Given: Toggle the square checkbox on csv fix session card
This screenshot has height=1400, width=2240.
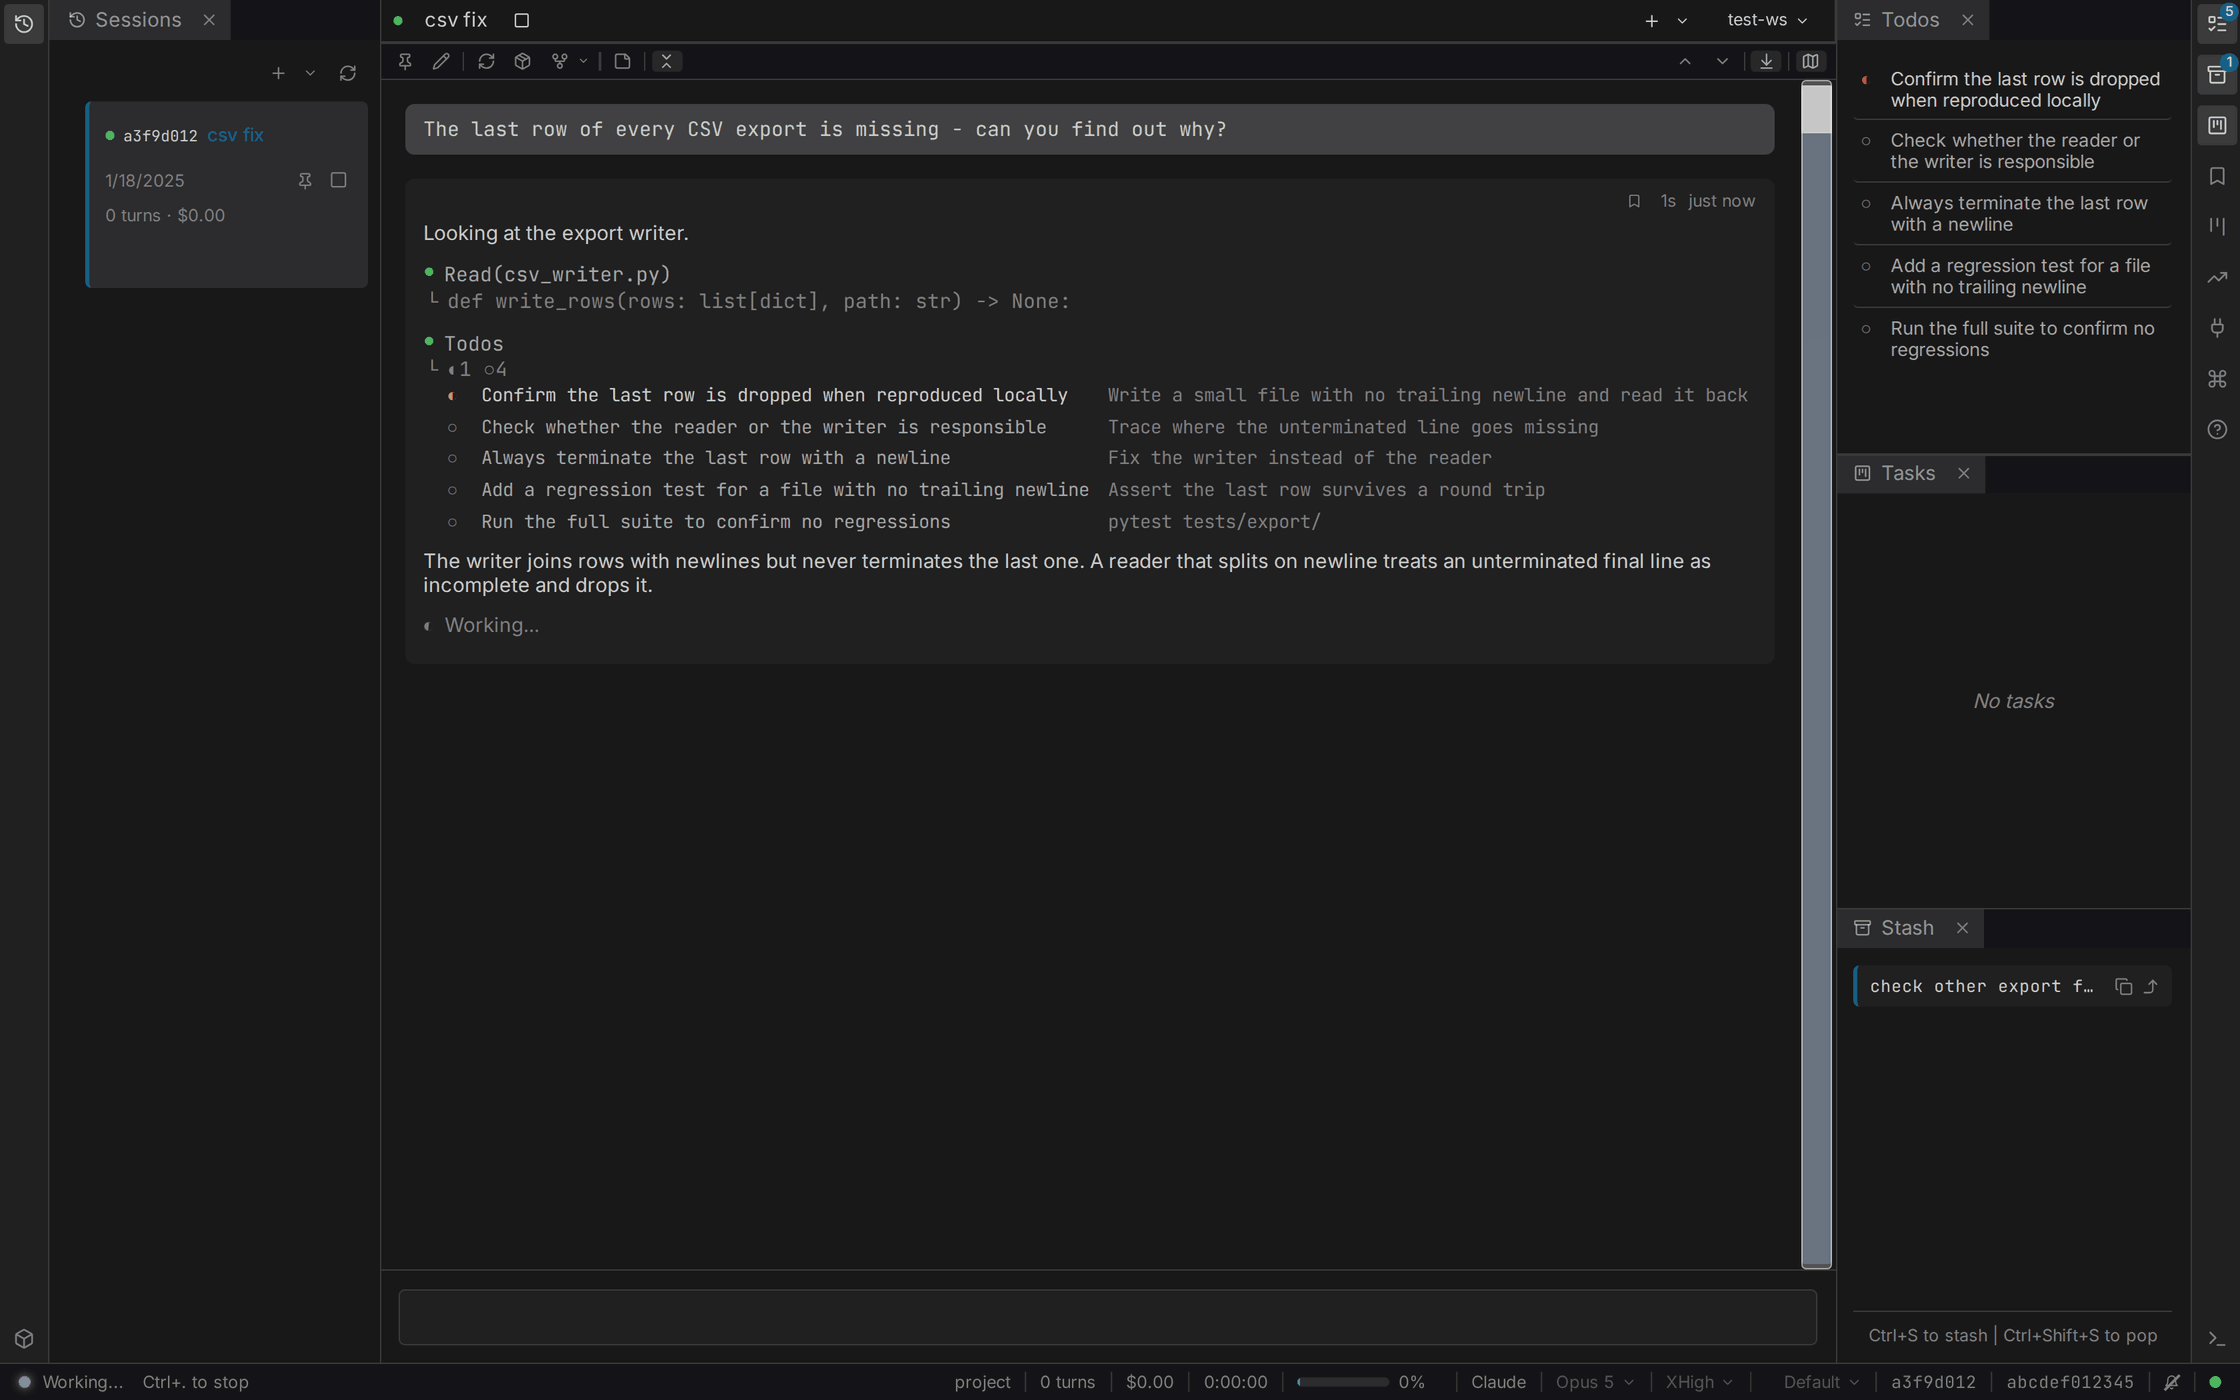Looking at the screenshot, I should pos(339,180).
